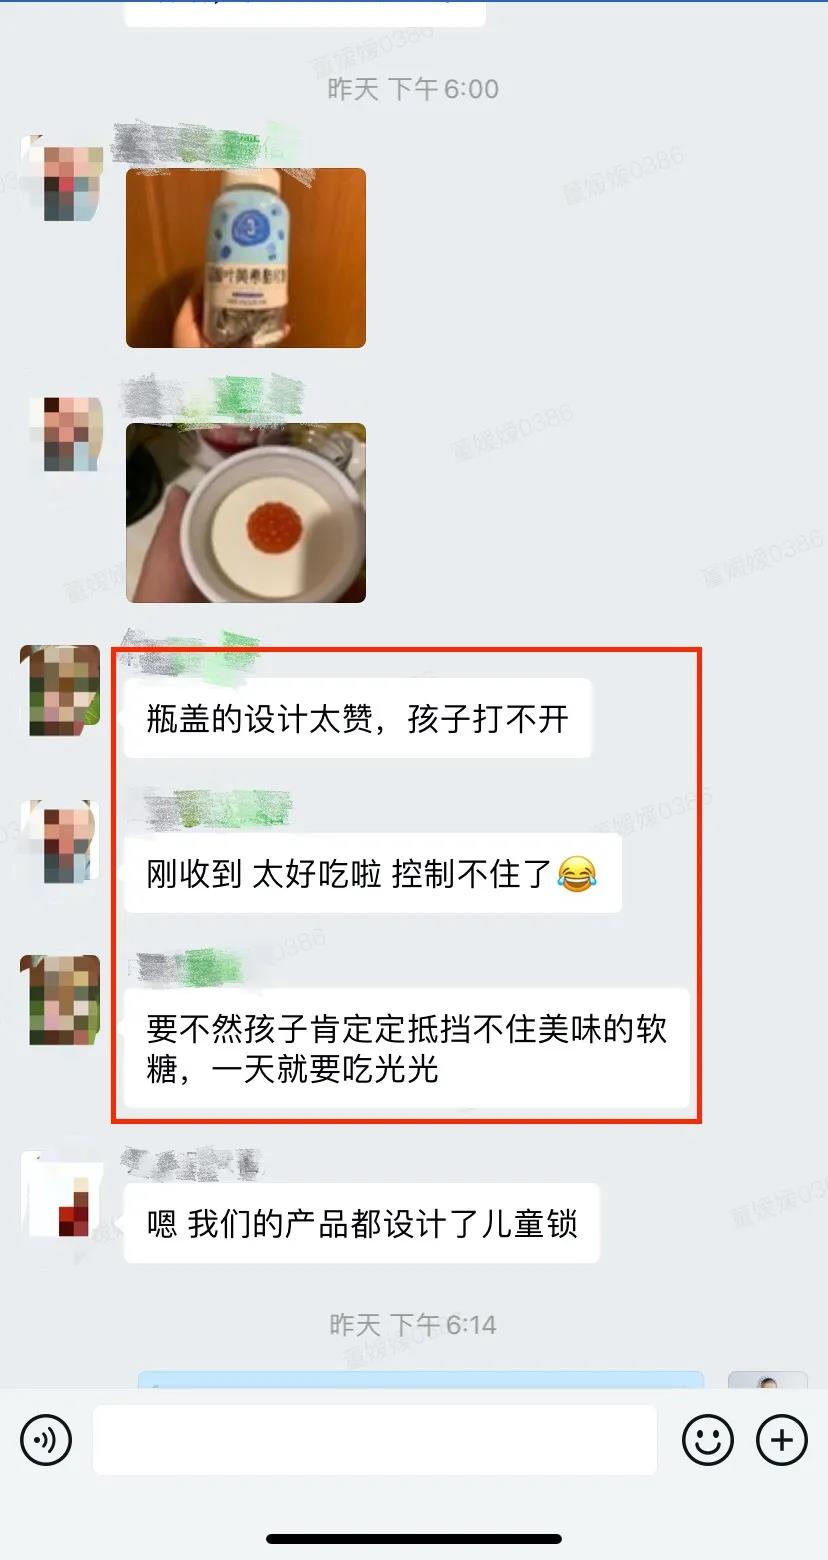The height and width of the screenshot is (1560, 828).
Task: Tap avatar beside the bottle photo
Action: click(x=61, y=177)
